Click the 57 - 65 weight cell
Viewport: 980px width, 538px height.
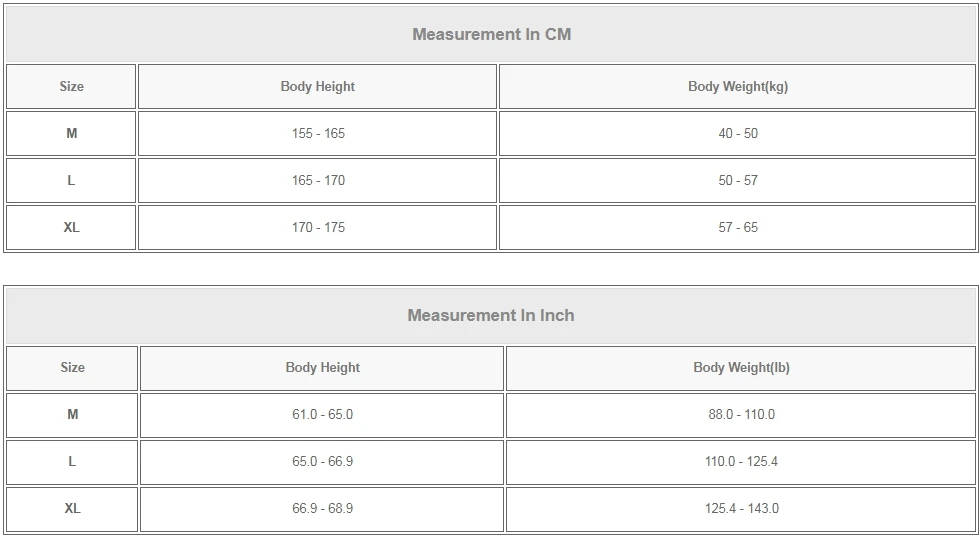(x=738, y=227)
